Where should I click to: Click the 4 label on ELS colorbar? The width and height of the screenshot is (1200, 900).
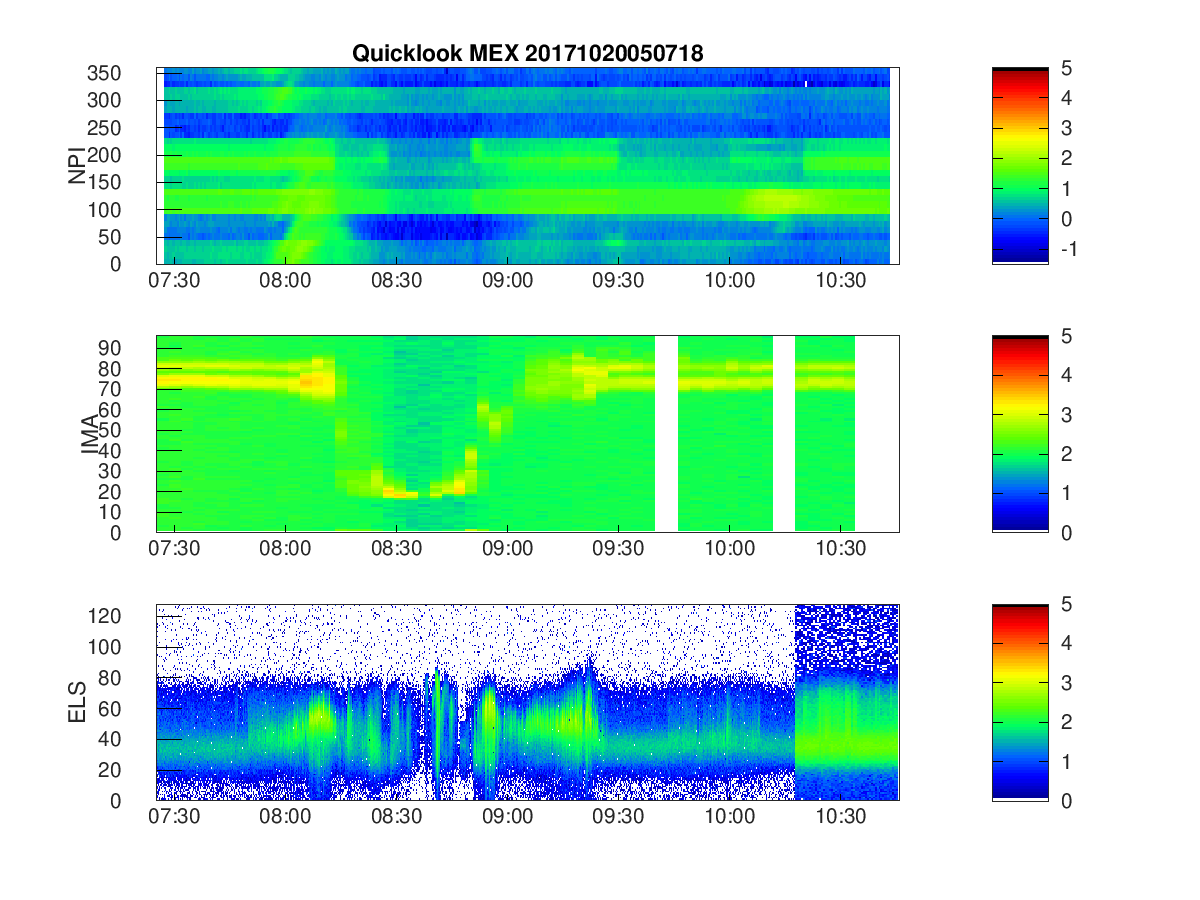coord(1068,644)
